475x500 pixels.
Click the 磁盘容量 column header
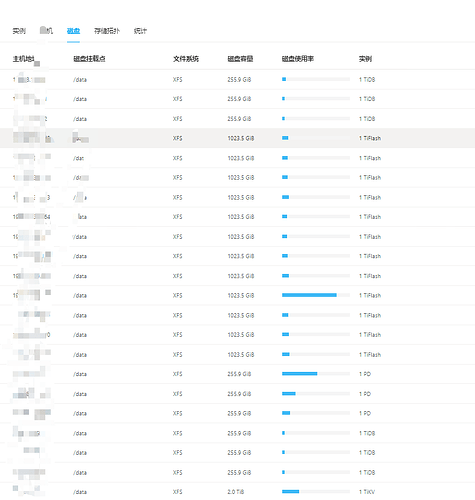240,59
